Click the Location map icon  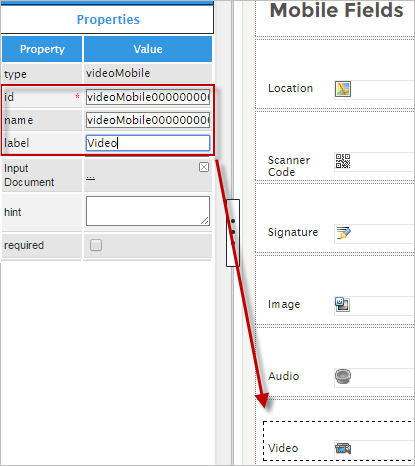coord(343,89)
